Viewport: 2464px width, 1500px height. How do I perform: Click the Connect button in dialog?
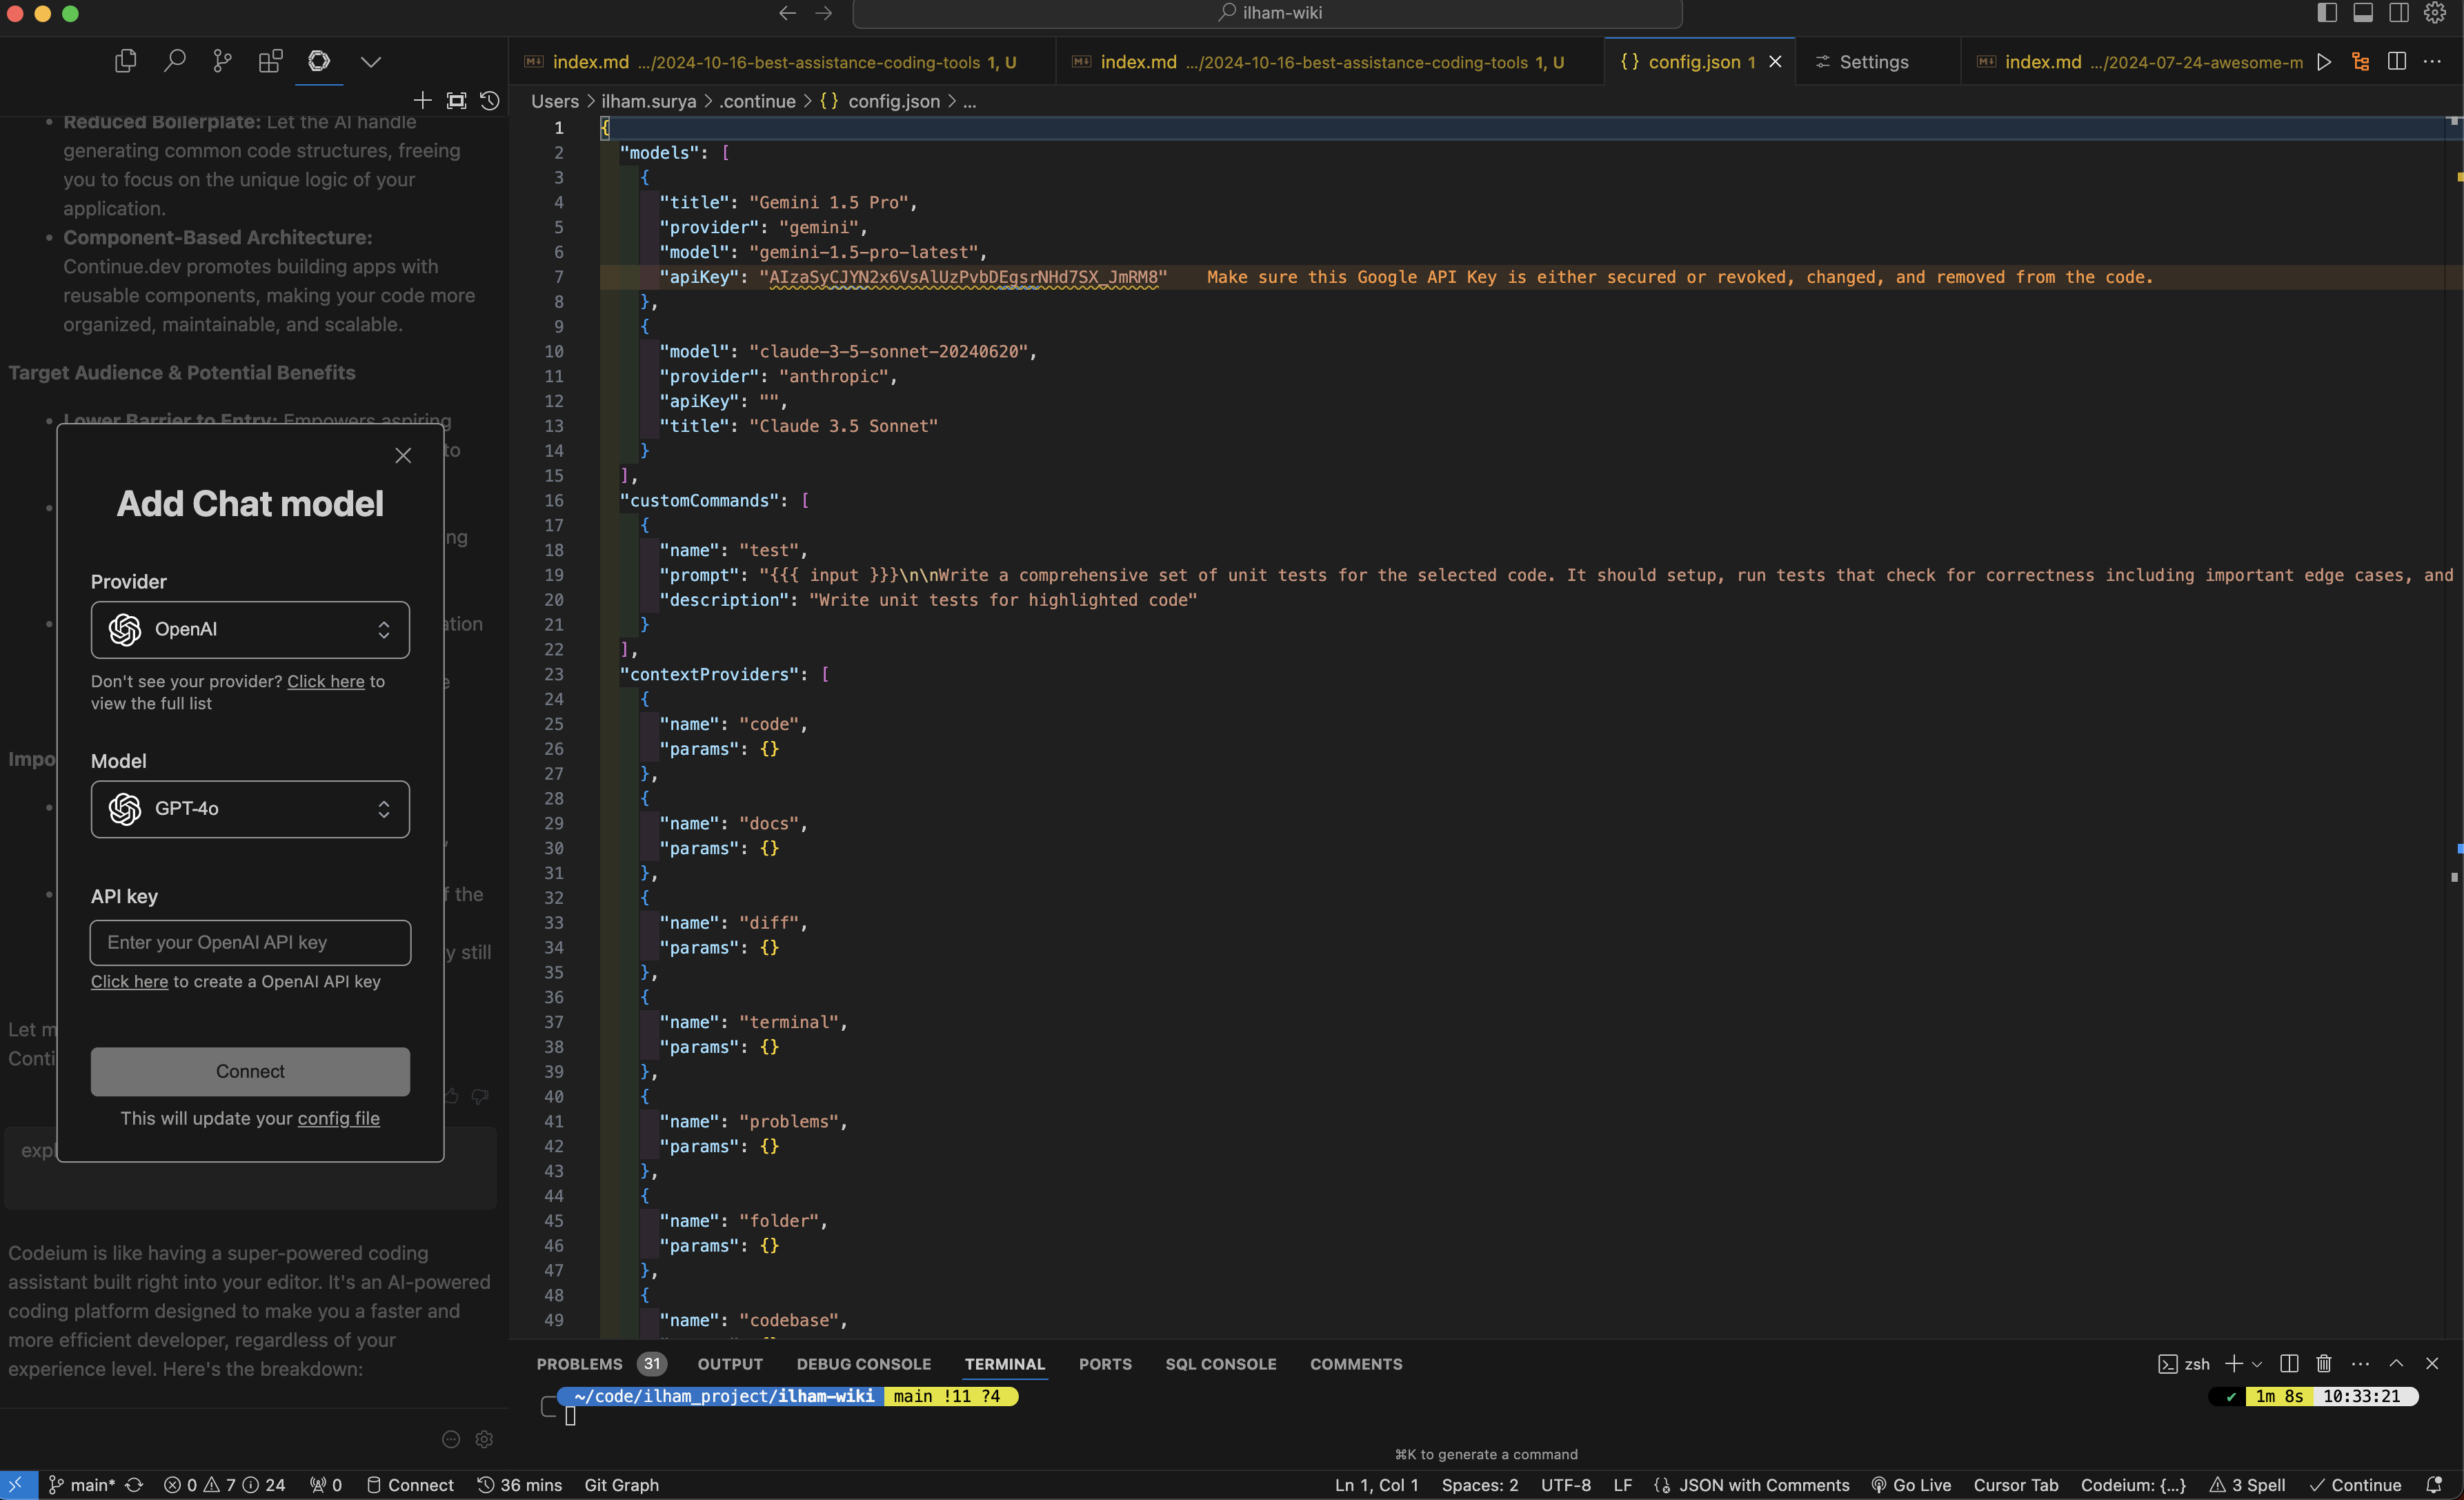(x=250, y=1072)
